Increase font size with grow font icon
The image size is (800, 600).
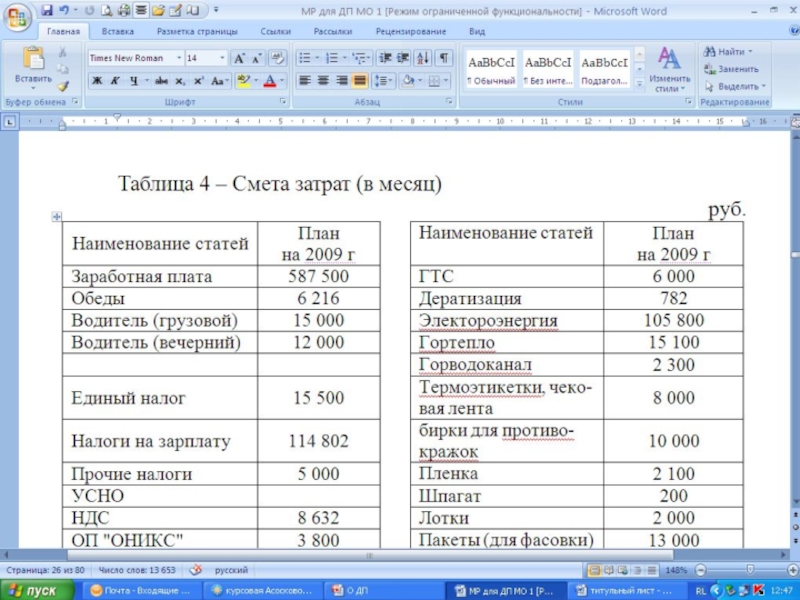click(x=240, y=58)
